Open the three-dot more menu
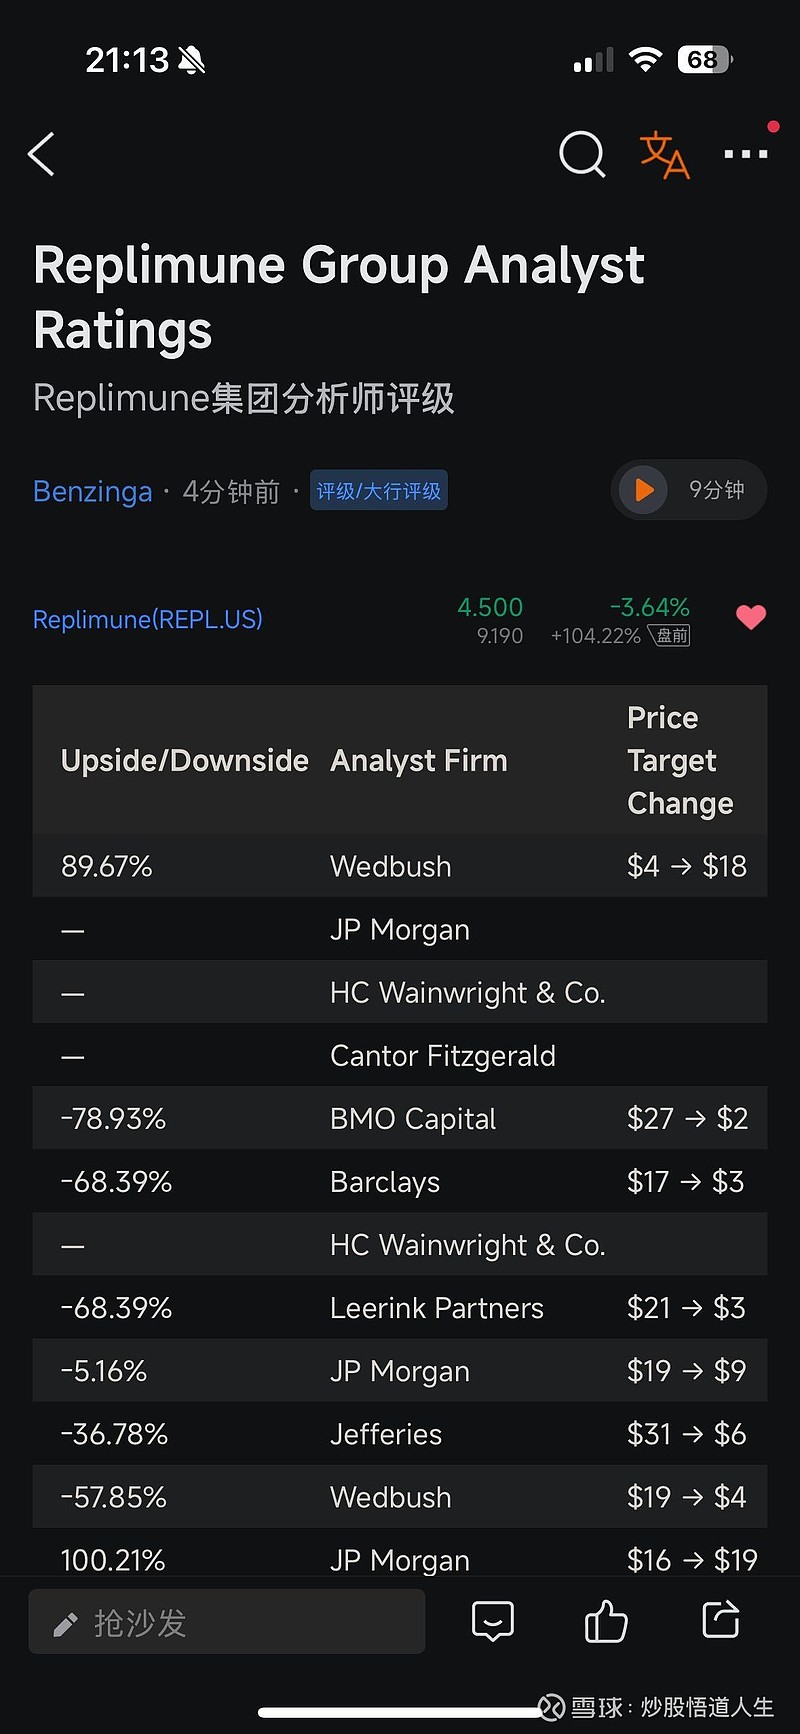Viewport: 800px width, 1734px height. click(x=746, y=154)
